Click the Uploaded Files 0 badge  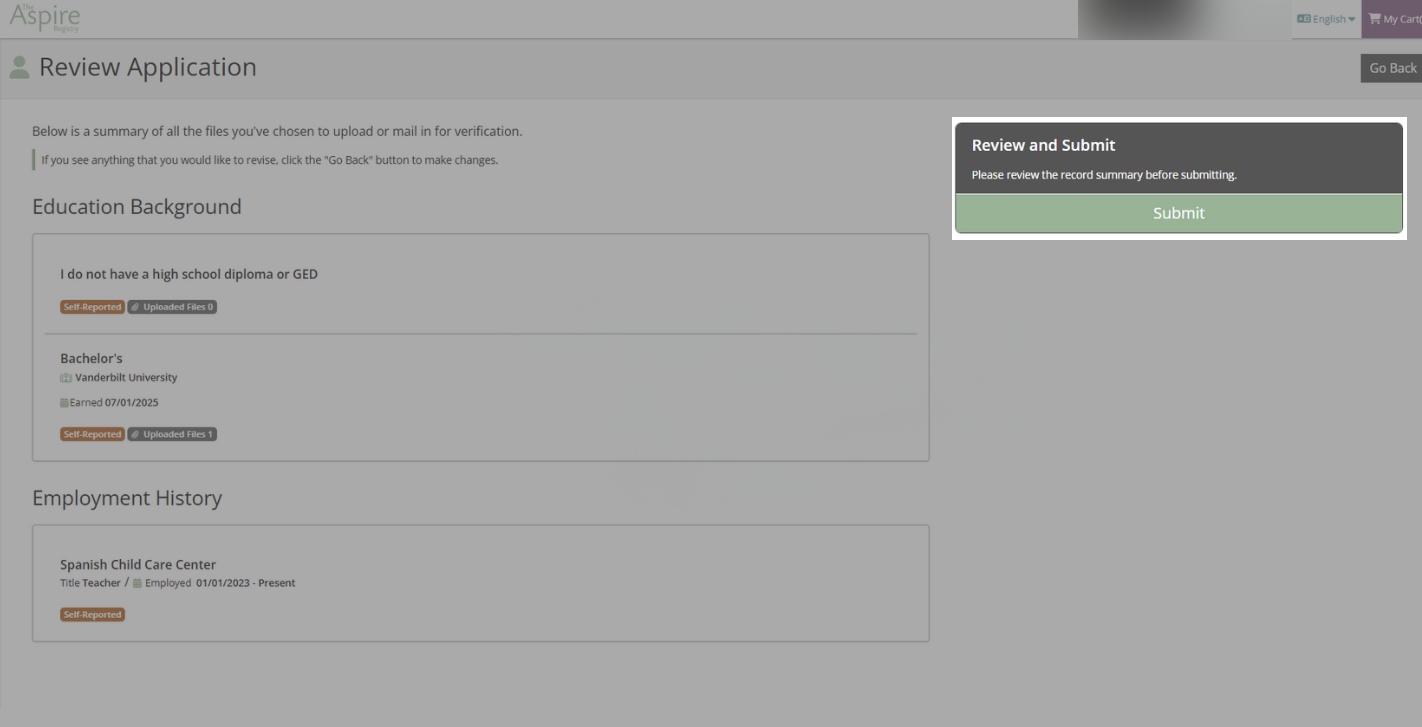click(x=172, y=307)
